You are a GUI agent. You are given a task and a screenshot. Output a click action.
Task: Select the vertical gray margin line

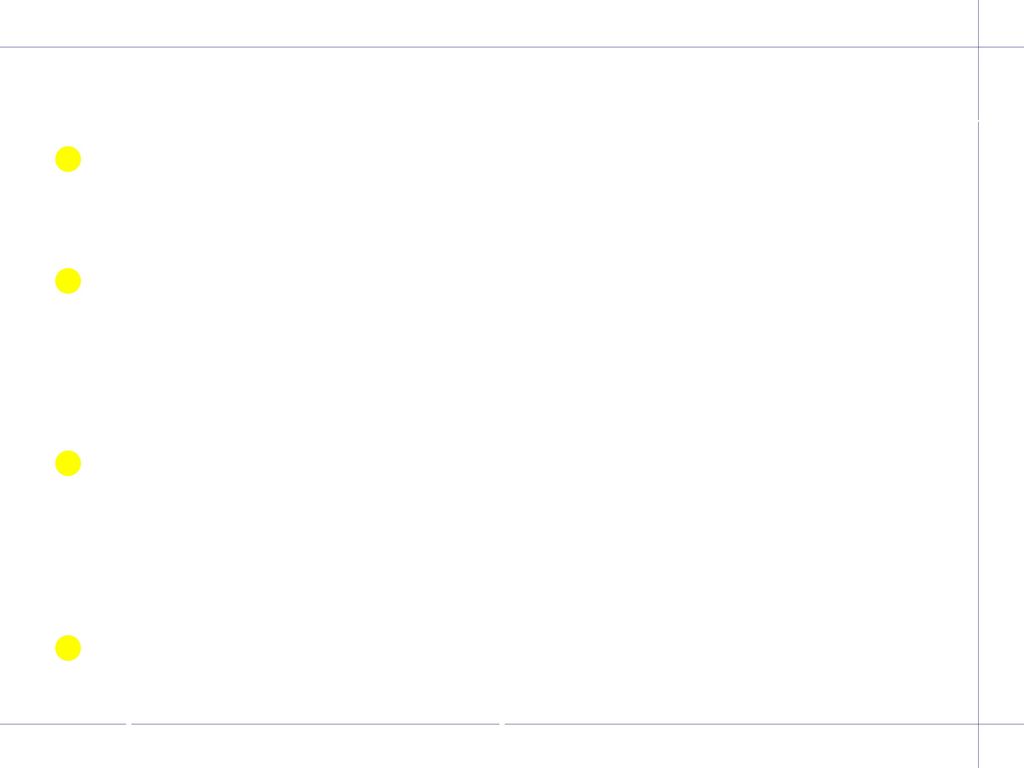[x=978, y=384]
